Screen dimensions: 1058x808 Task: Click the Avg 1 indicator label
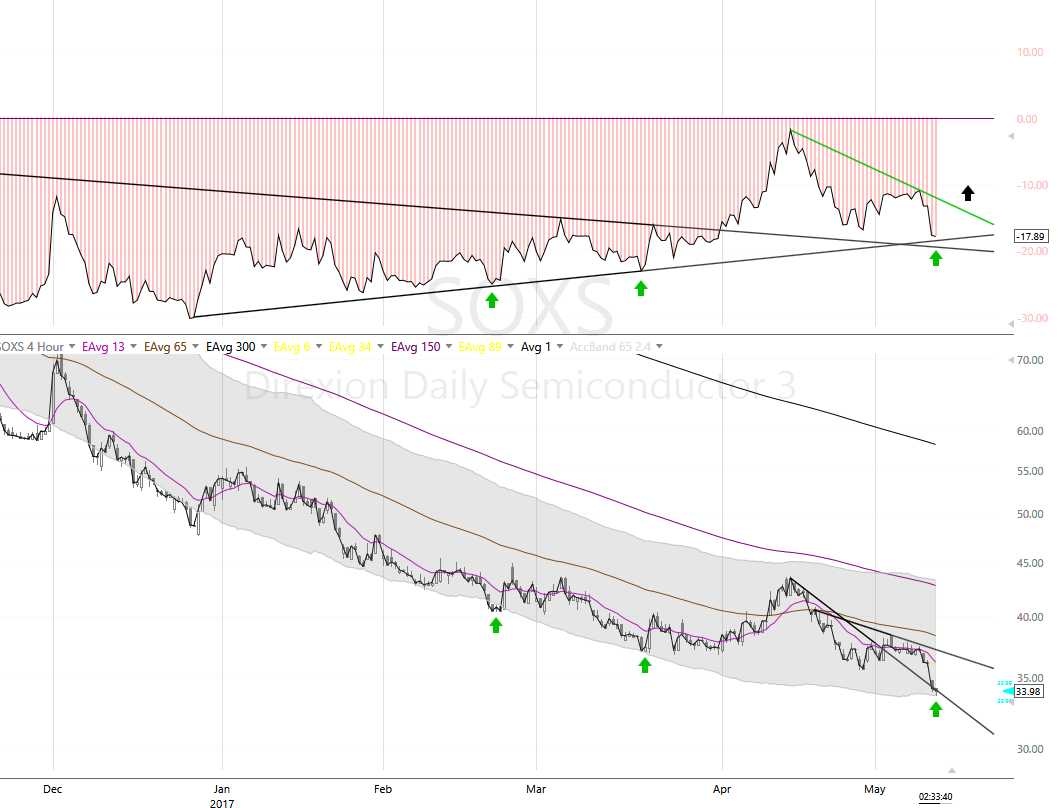coord(535,347)
